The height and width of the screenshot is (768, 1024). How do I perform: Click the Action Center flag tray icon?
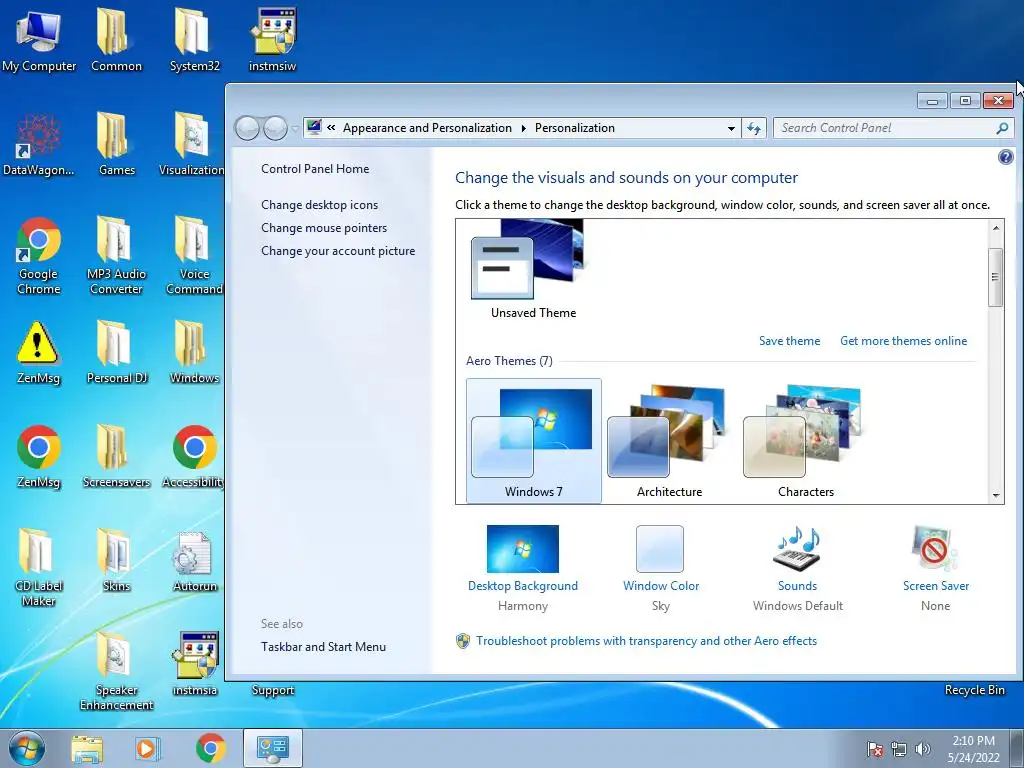point(875,749)
